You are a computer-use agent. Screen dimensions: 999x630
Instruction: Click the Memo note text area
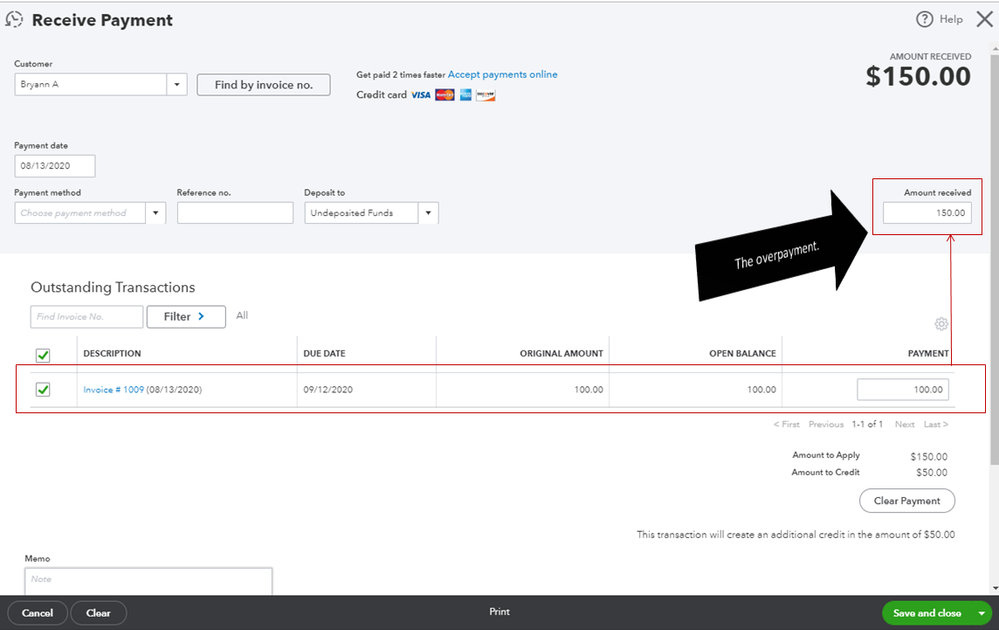[148, 581]
